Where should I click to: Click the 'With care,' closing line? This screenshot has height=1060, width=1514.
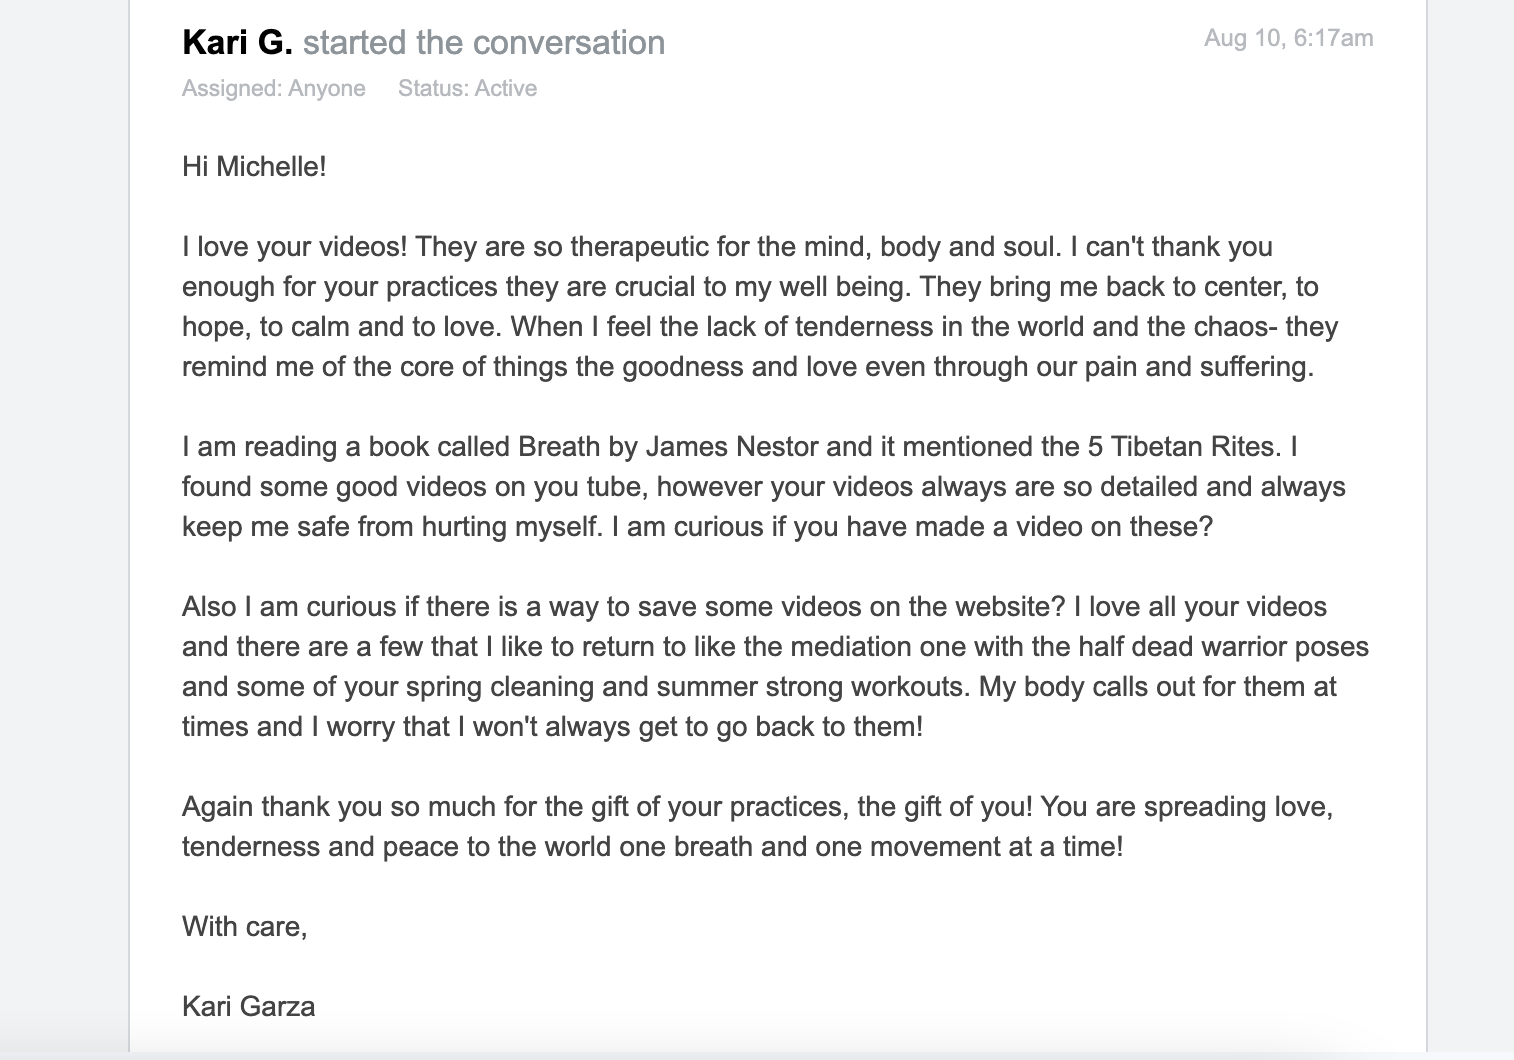pyautogui.click(x=244, y=926)
